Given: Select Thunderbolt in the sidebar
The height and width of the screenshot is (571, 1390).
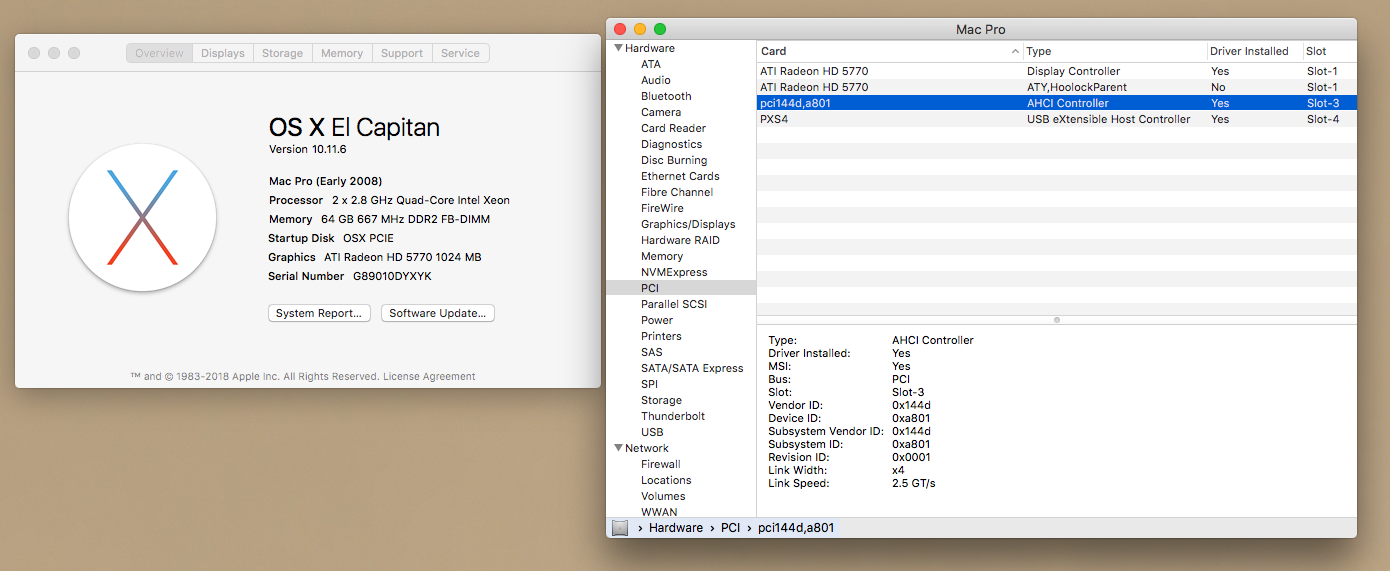Looking at the screenshot, I should point(673,416).
